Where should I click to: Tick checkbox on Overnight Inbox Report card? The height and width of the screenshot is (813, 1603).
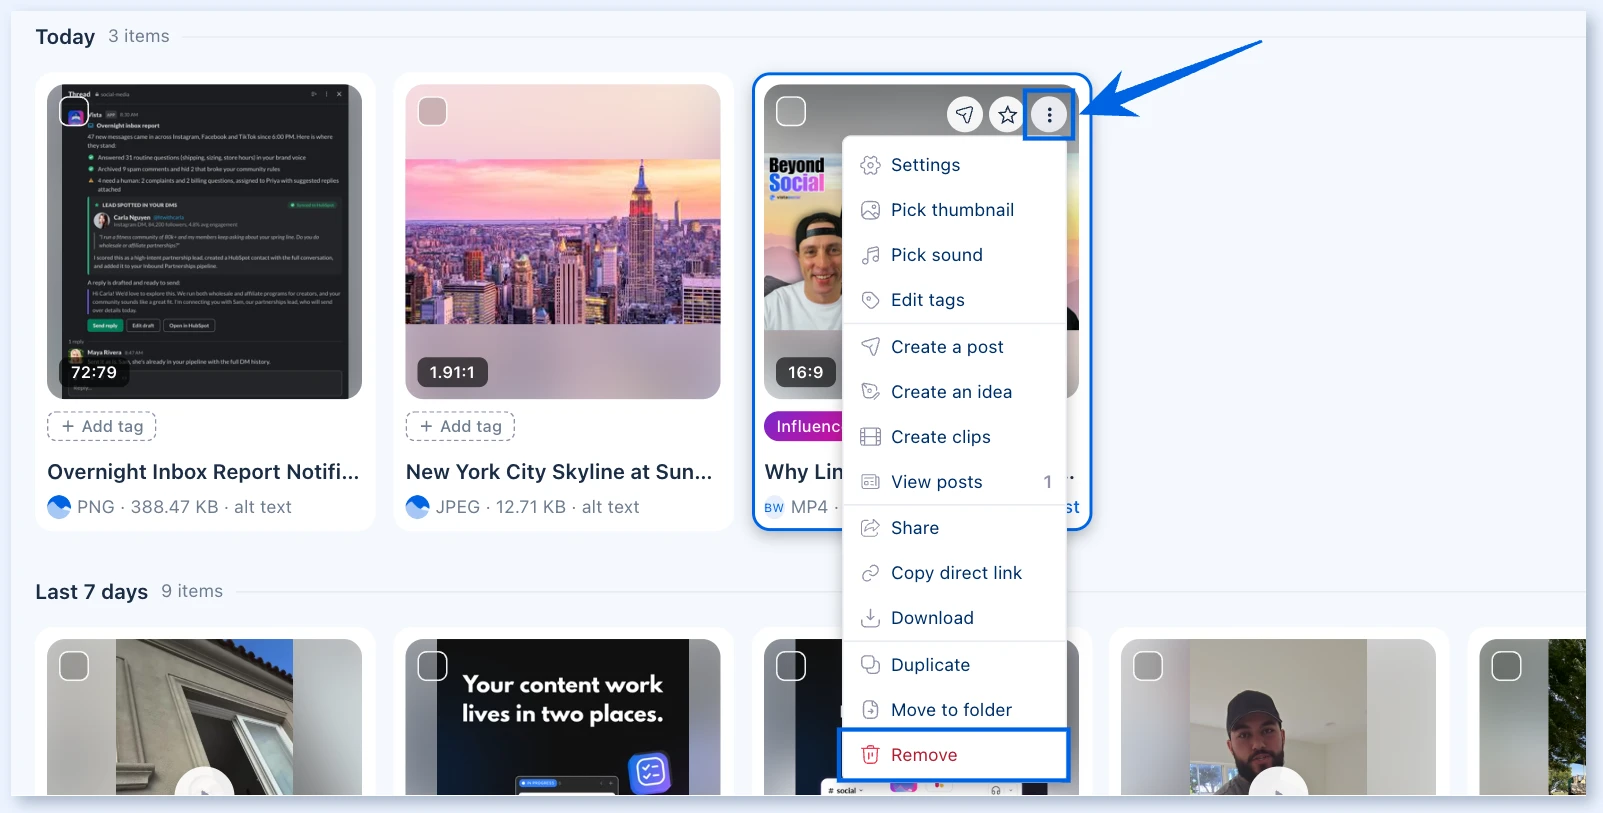pos(74,111)
